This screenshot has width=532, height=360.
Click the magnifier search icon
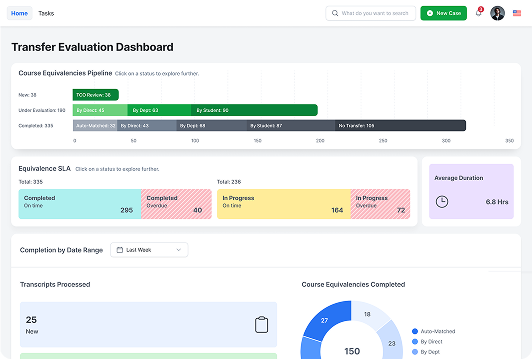(335, 13)
